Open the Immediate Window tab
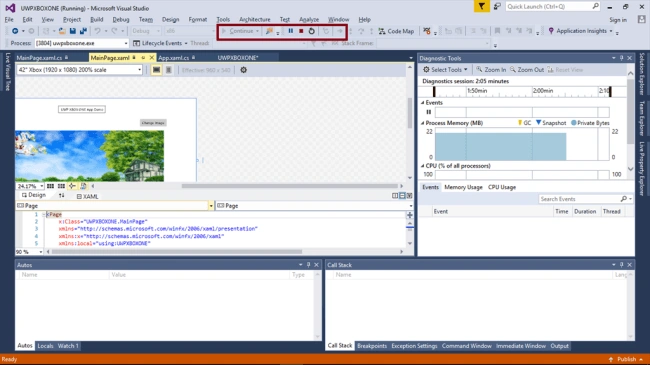Image resolution: width=650 pixels, height=365 pixels. pyautogui.click(x=521, y=346)
